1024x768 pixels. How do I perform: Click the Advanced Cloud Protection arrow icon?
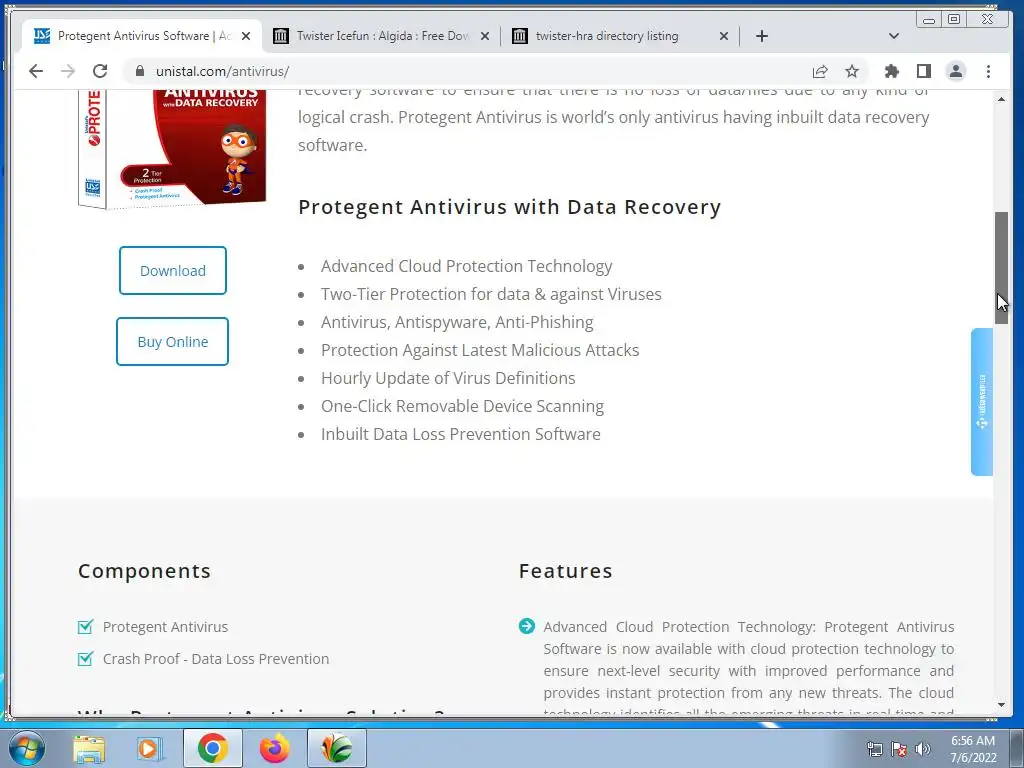(526, 626)
